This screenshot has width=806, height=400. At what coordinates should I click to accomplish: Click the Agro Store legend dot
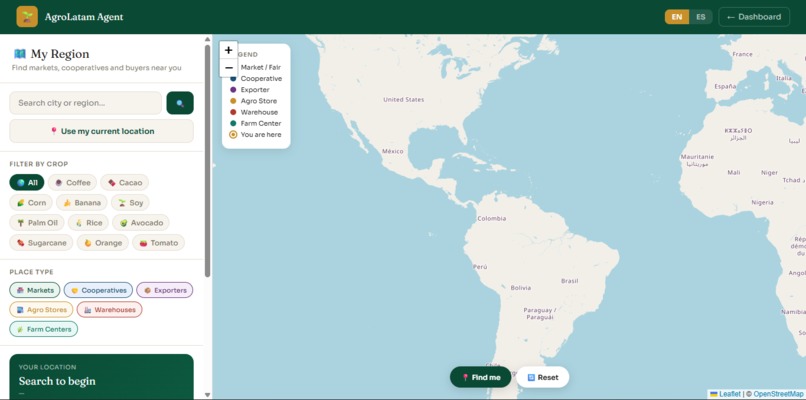233,101
